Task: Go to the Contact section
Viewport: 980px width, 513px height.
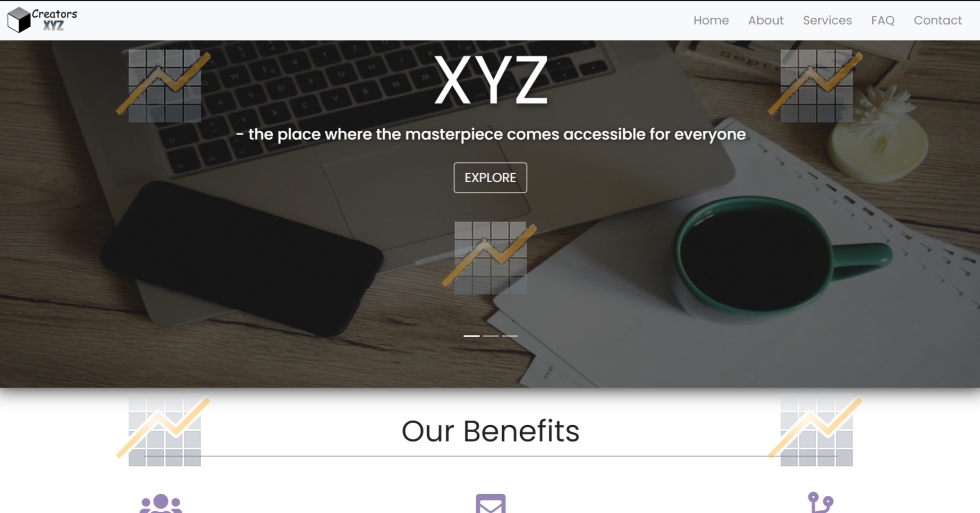Action: click(x=938, y=21)
